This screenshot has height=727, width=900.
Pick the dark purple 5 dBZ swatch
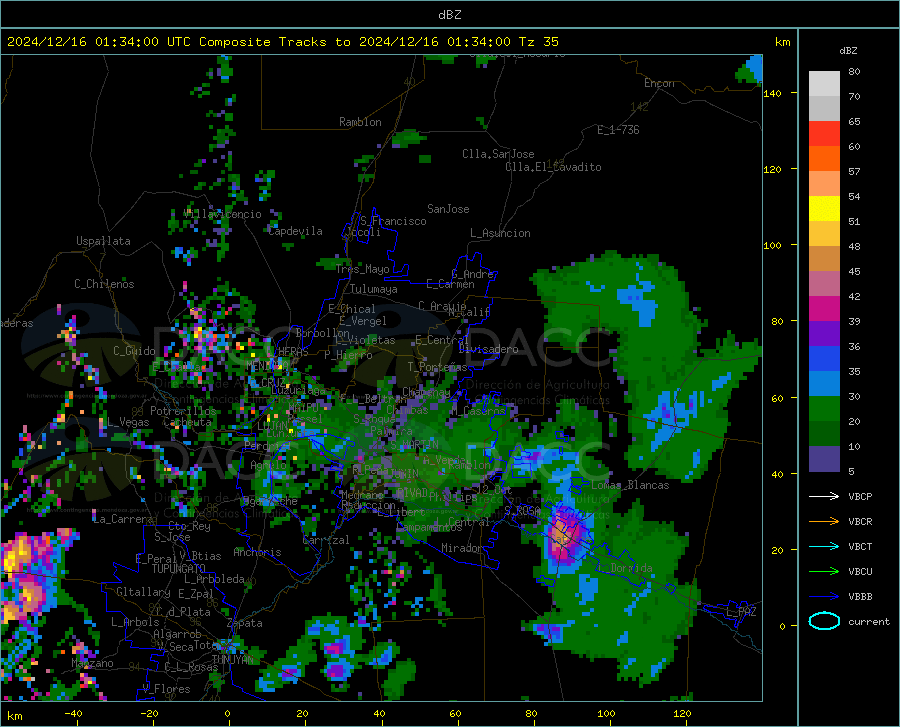[x=824, y=459]
